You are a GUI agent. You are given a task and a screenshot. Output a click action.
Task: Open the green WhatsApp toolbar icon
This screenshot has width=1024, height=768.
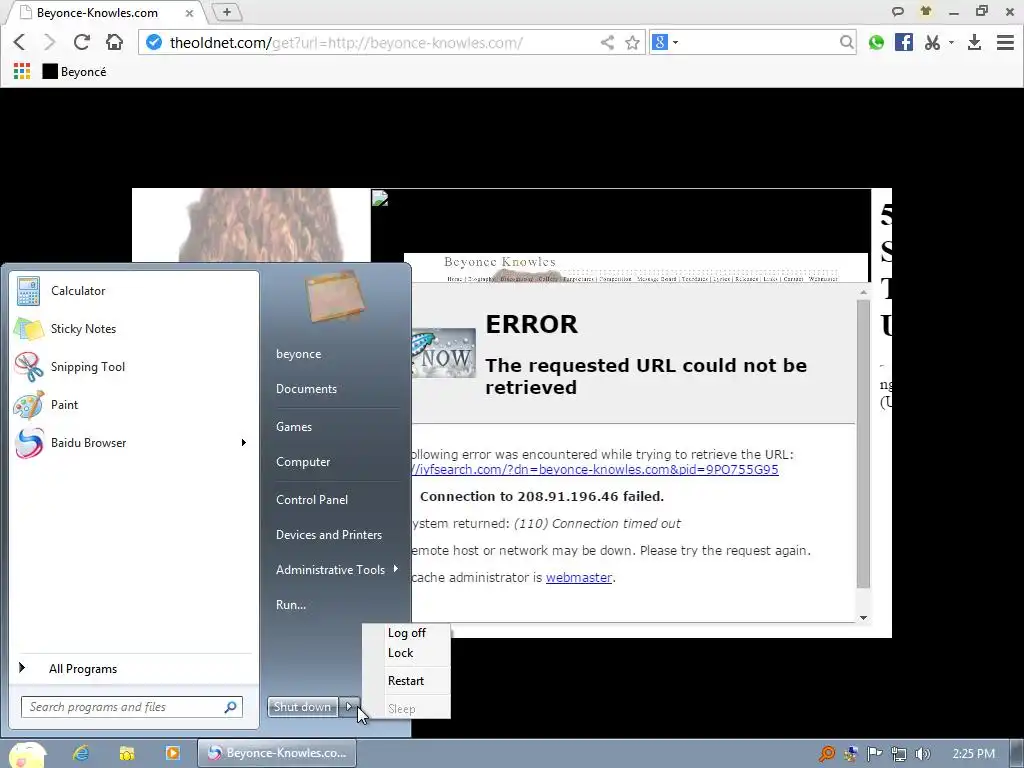click(876, 42)
